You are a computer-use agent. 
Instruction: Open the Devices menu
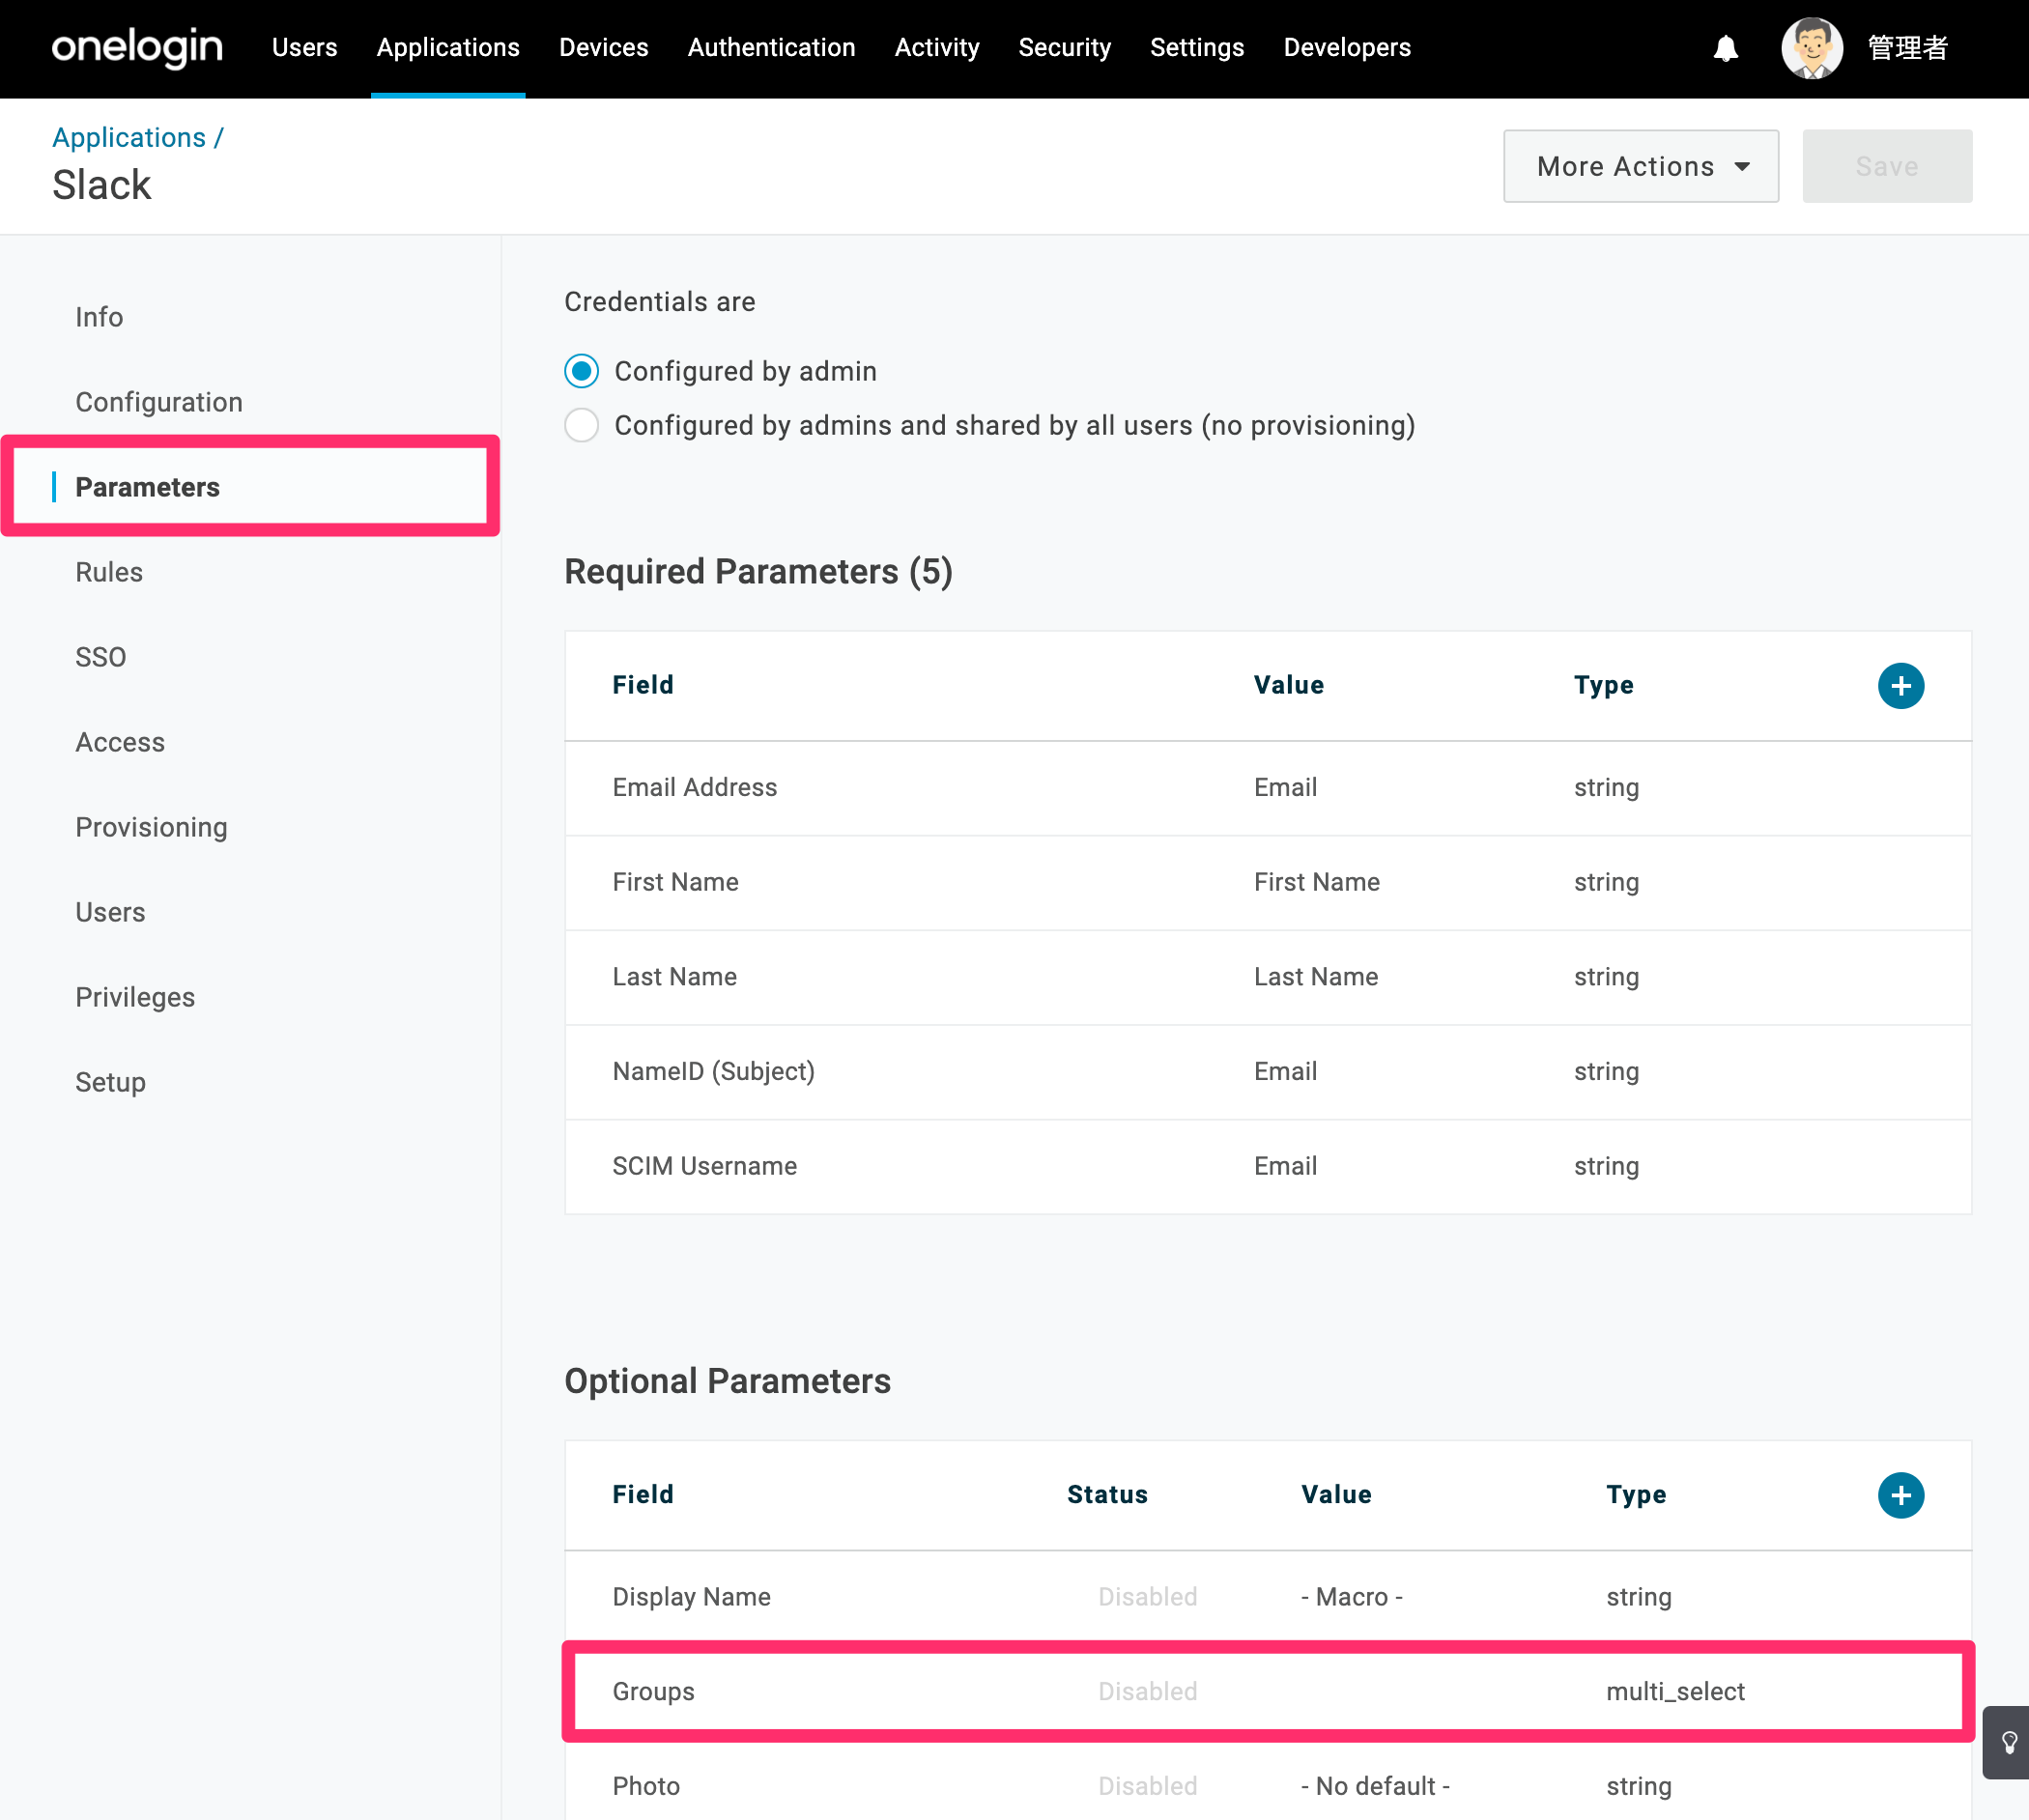[x=603, y=48]
